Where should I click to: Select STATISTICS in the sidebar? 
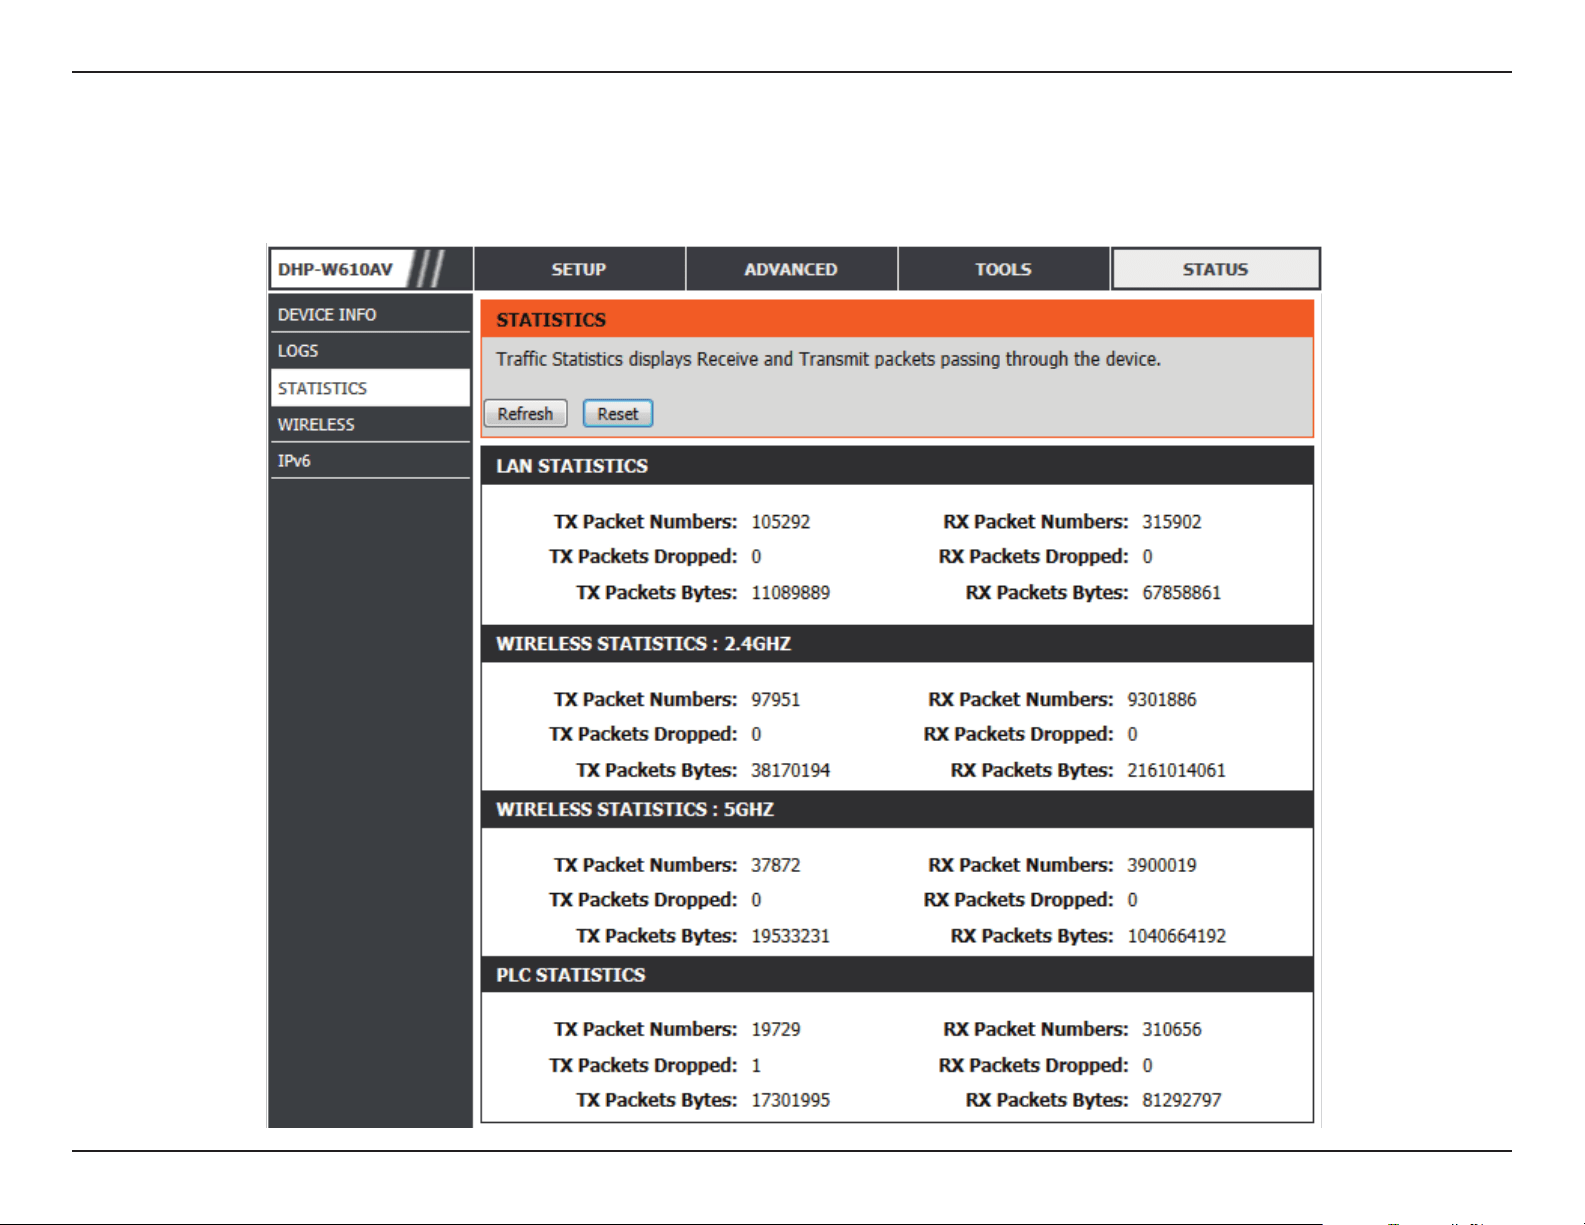click(370, 388)
